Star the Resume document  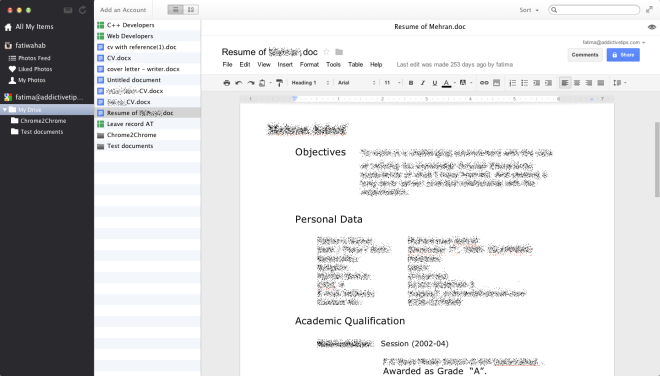326,52
